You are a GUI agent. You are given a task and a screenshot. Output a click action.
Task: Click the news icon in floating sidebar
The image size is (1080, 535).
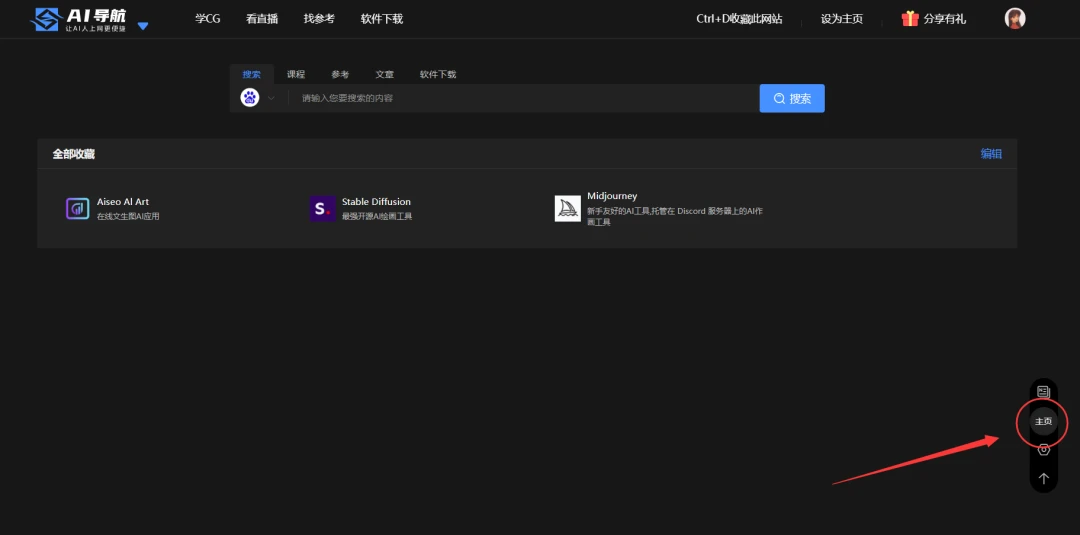[1043, 392]
